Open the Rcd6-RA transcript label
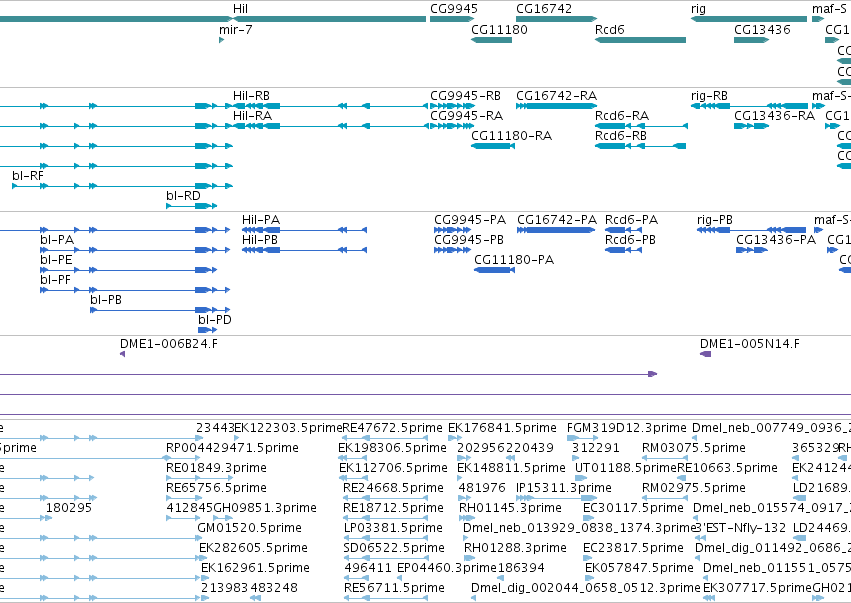This screenshot has width=851, height=603. pyautogui.click(x=622, y=116)
